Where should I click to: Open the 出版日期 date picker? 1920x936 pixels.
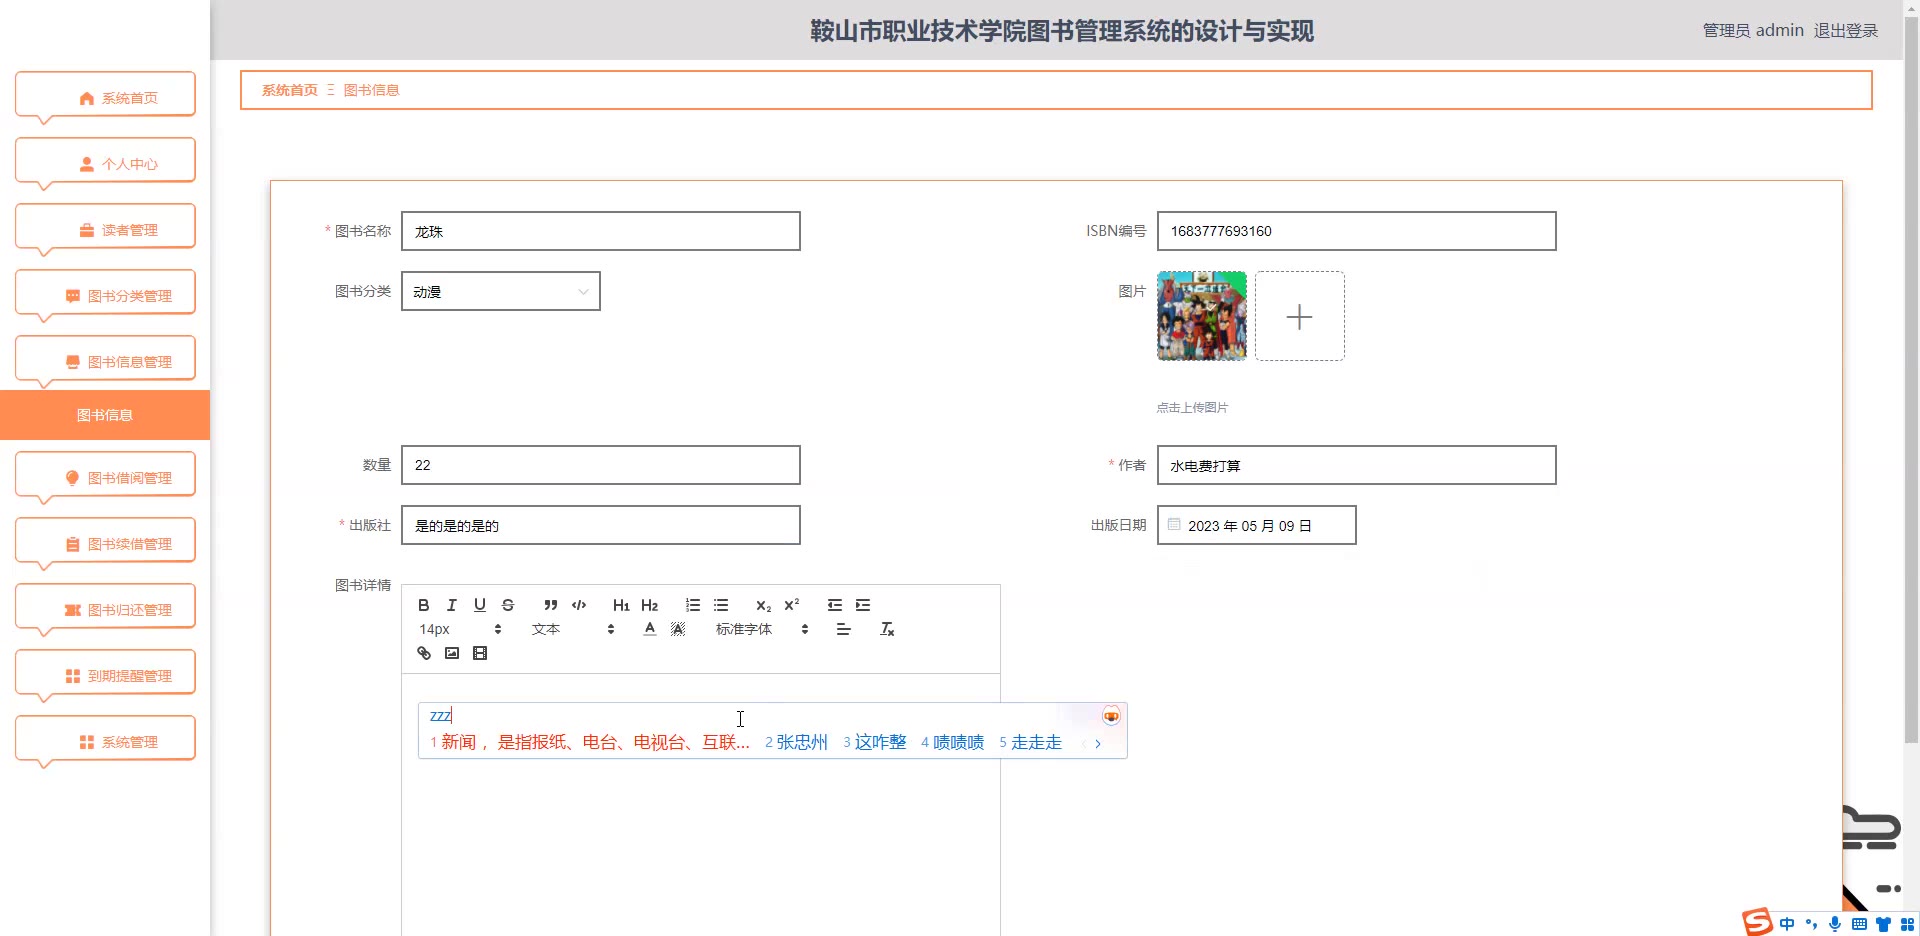[x=1256, y=525]
